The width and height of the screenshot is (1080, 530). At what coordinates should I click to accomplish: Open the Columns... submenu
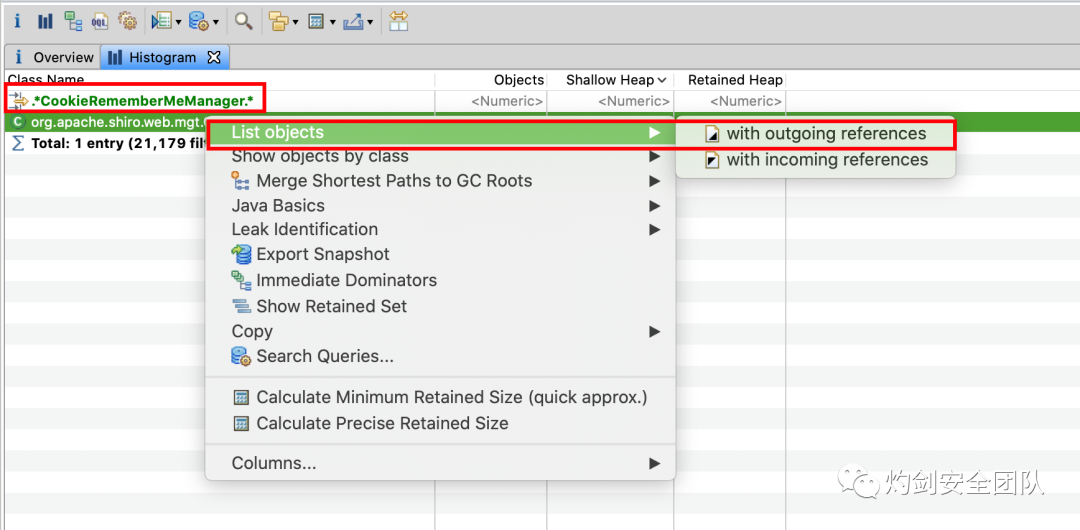[440, 464]
